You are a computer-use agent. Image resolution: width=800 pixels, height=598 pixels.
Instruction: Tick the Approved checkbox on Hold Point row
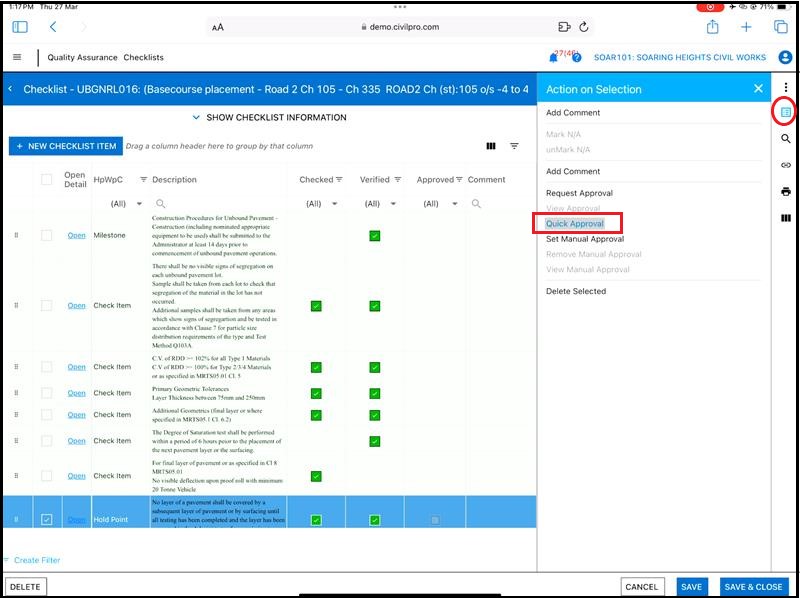[x=434, y=520]
